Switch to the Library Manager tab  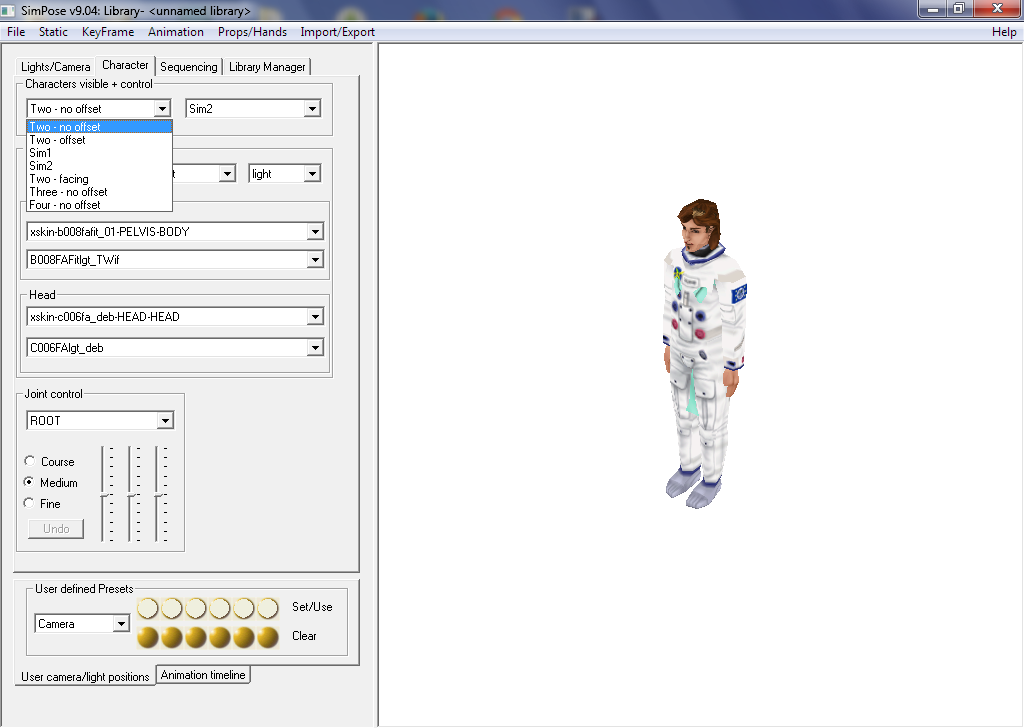coord(267,67)
